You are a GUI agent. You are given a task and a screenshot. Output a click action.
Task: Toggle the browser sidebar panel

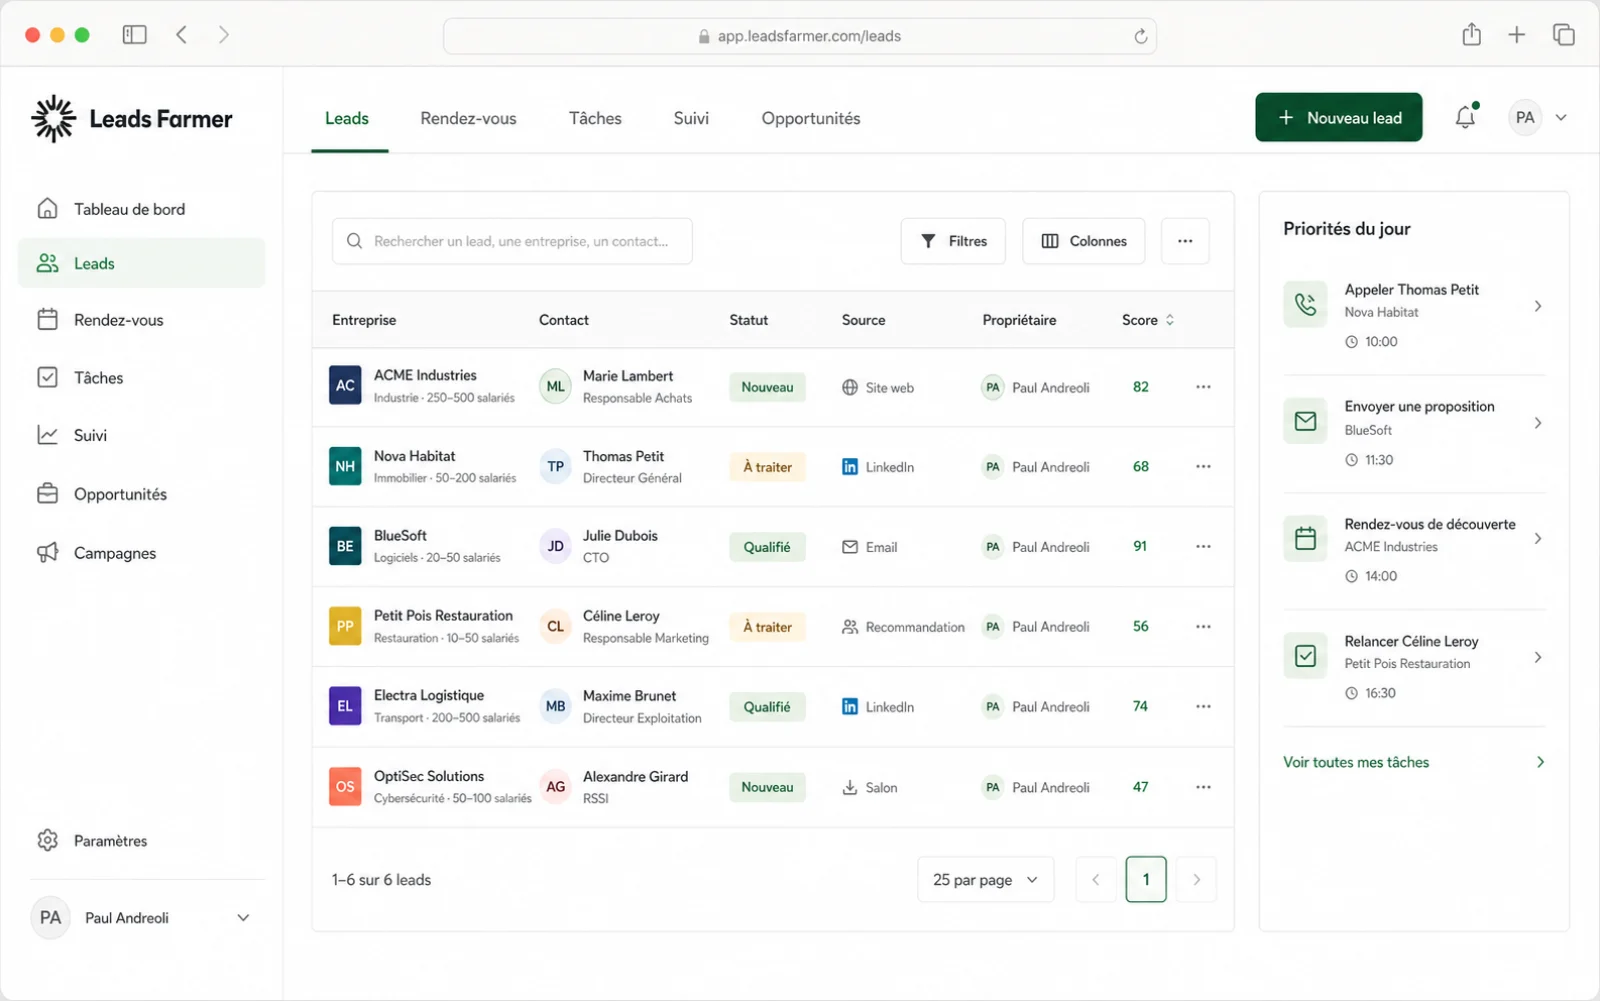pyautogui.click(x=135, y=35)
